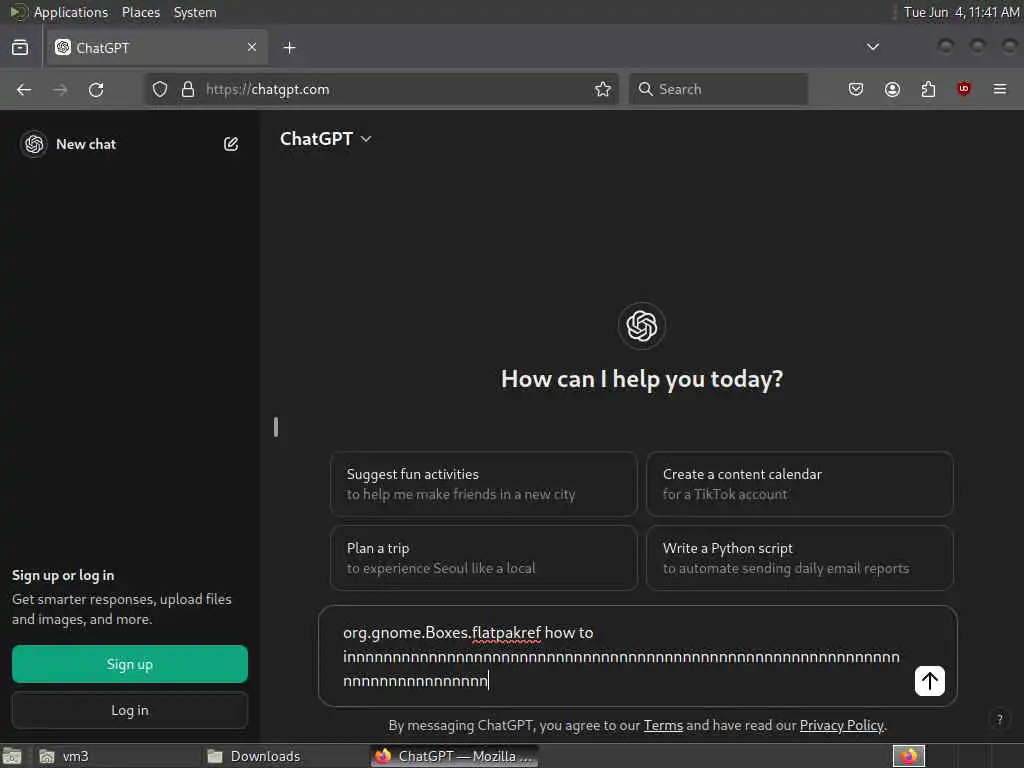This screenshot has height=768, width=1024.
Task: Choose the Plan a trip prompt
Action: pos(483,558)
